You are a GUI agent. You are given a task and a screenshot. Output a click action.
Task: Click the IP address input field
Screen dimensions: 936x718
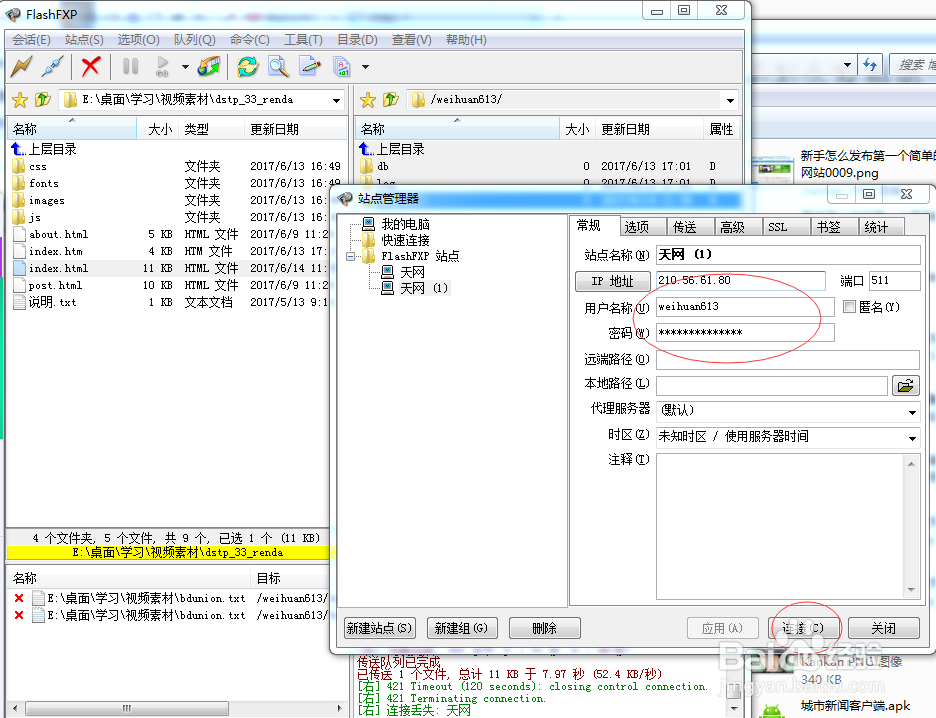[741, 281]
